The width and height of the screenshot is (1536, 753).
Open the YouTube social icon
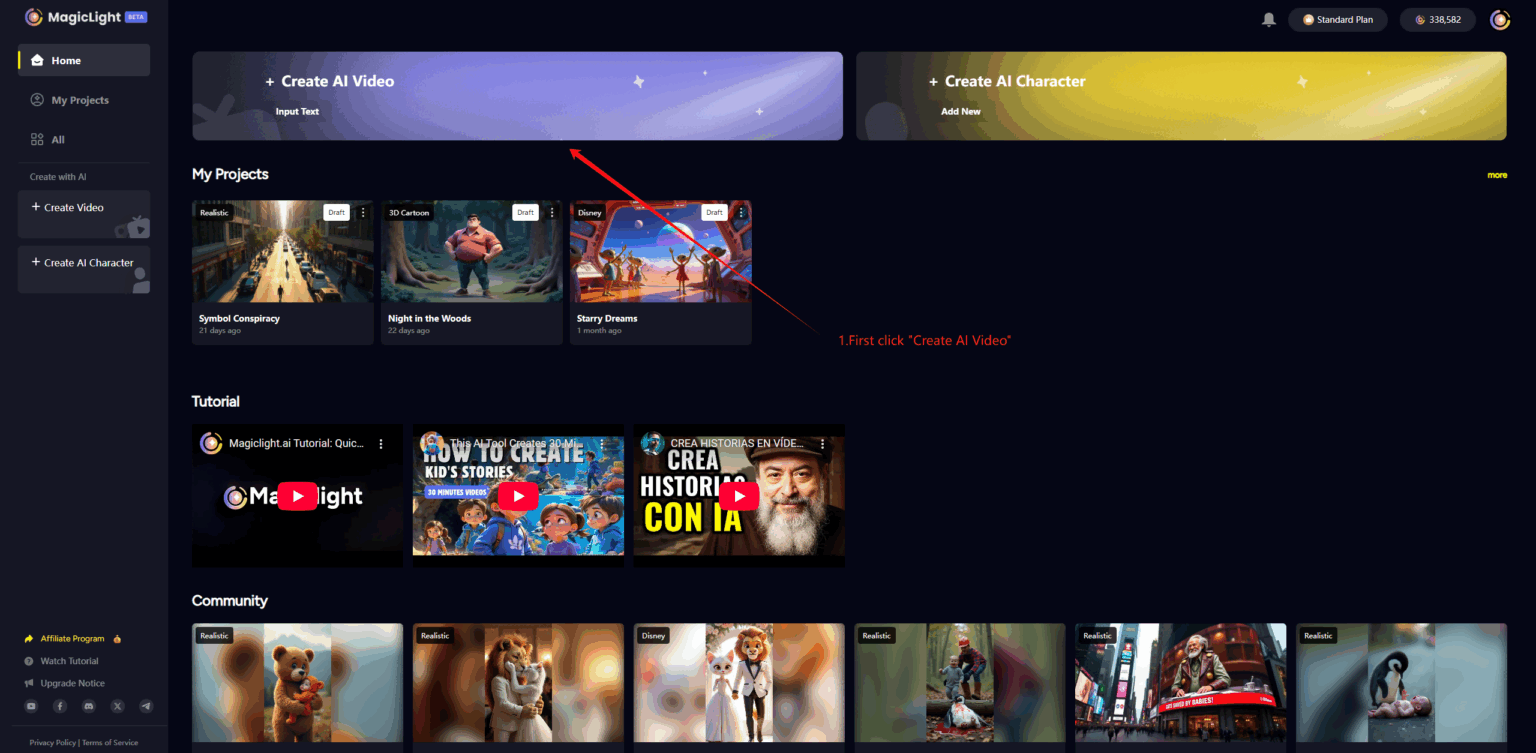[31, 705]
